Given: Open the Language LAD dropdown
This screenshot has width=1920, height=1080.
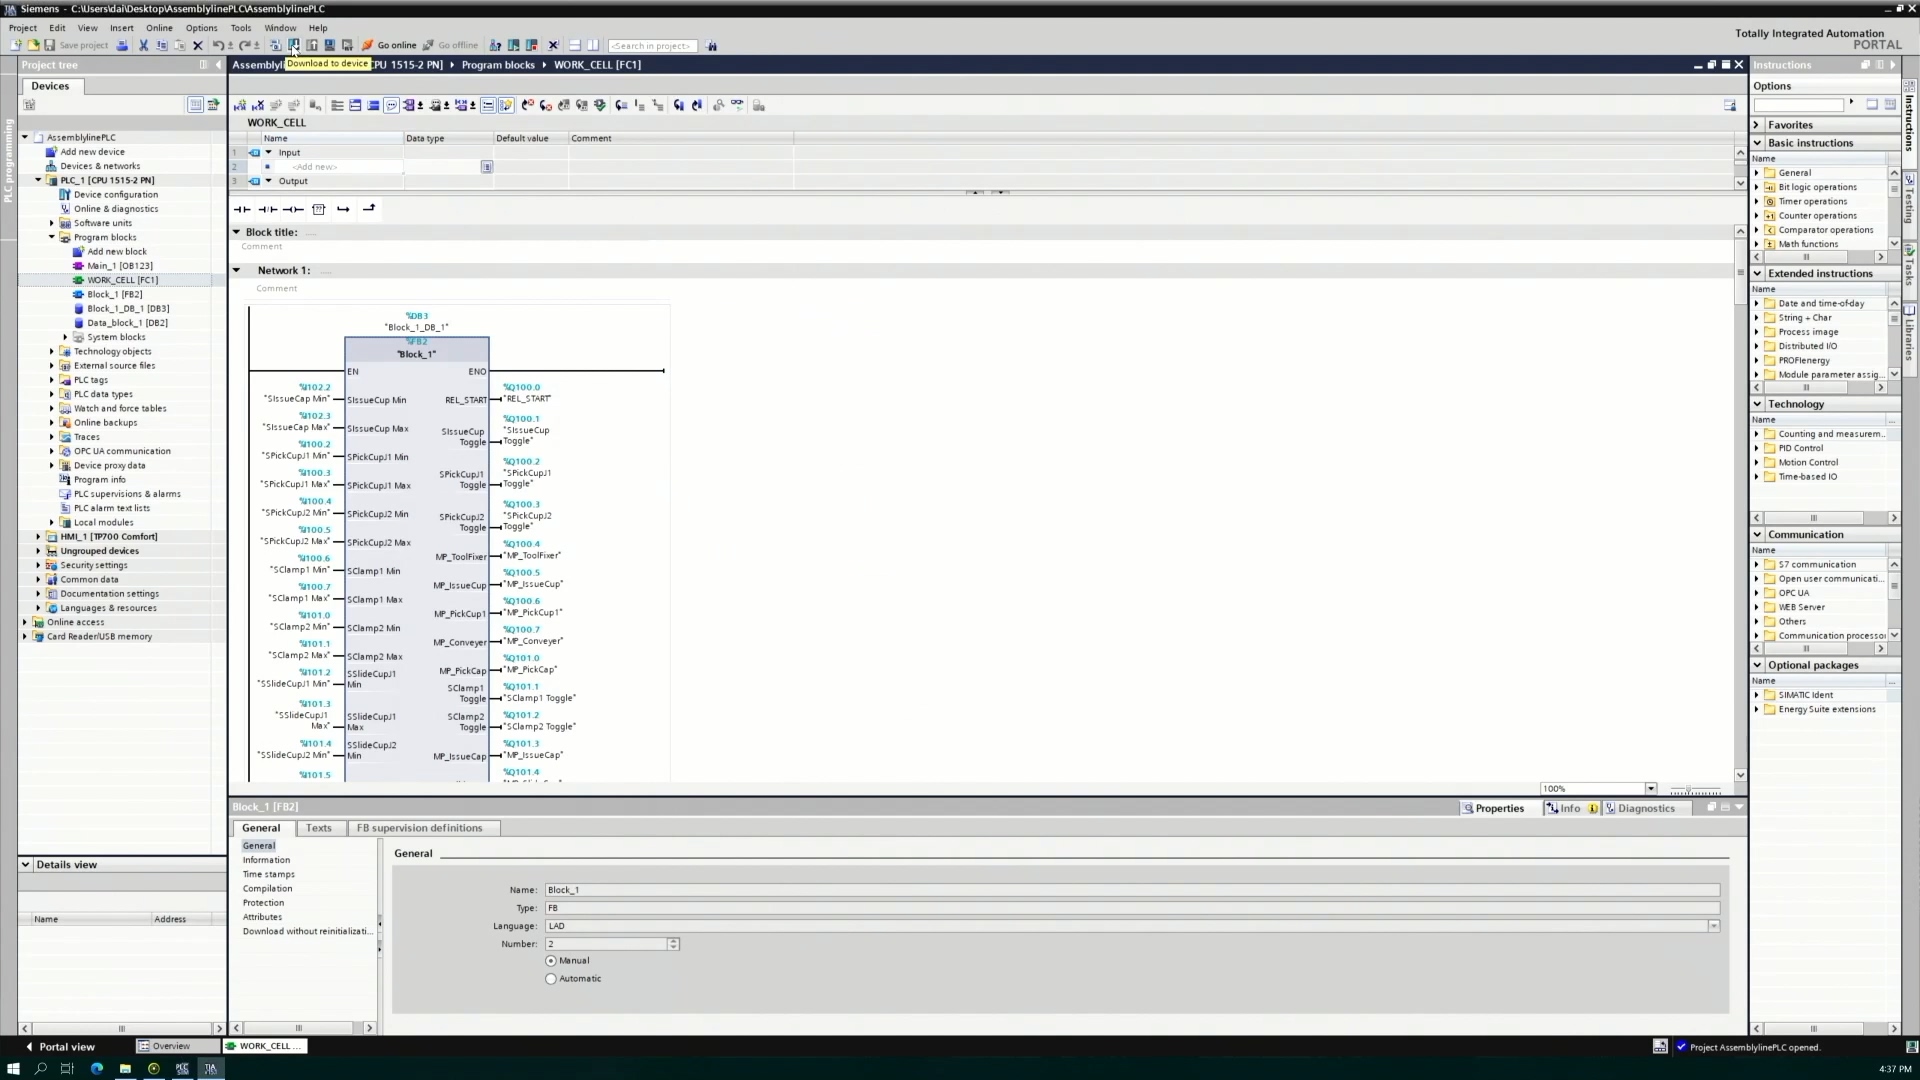Looking at the screenshot, I should 1713,926.
